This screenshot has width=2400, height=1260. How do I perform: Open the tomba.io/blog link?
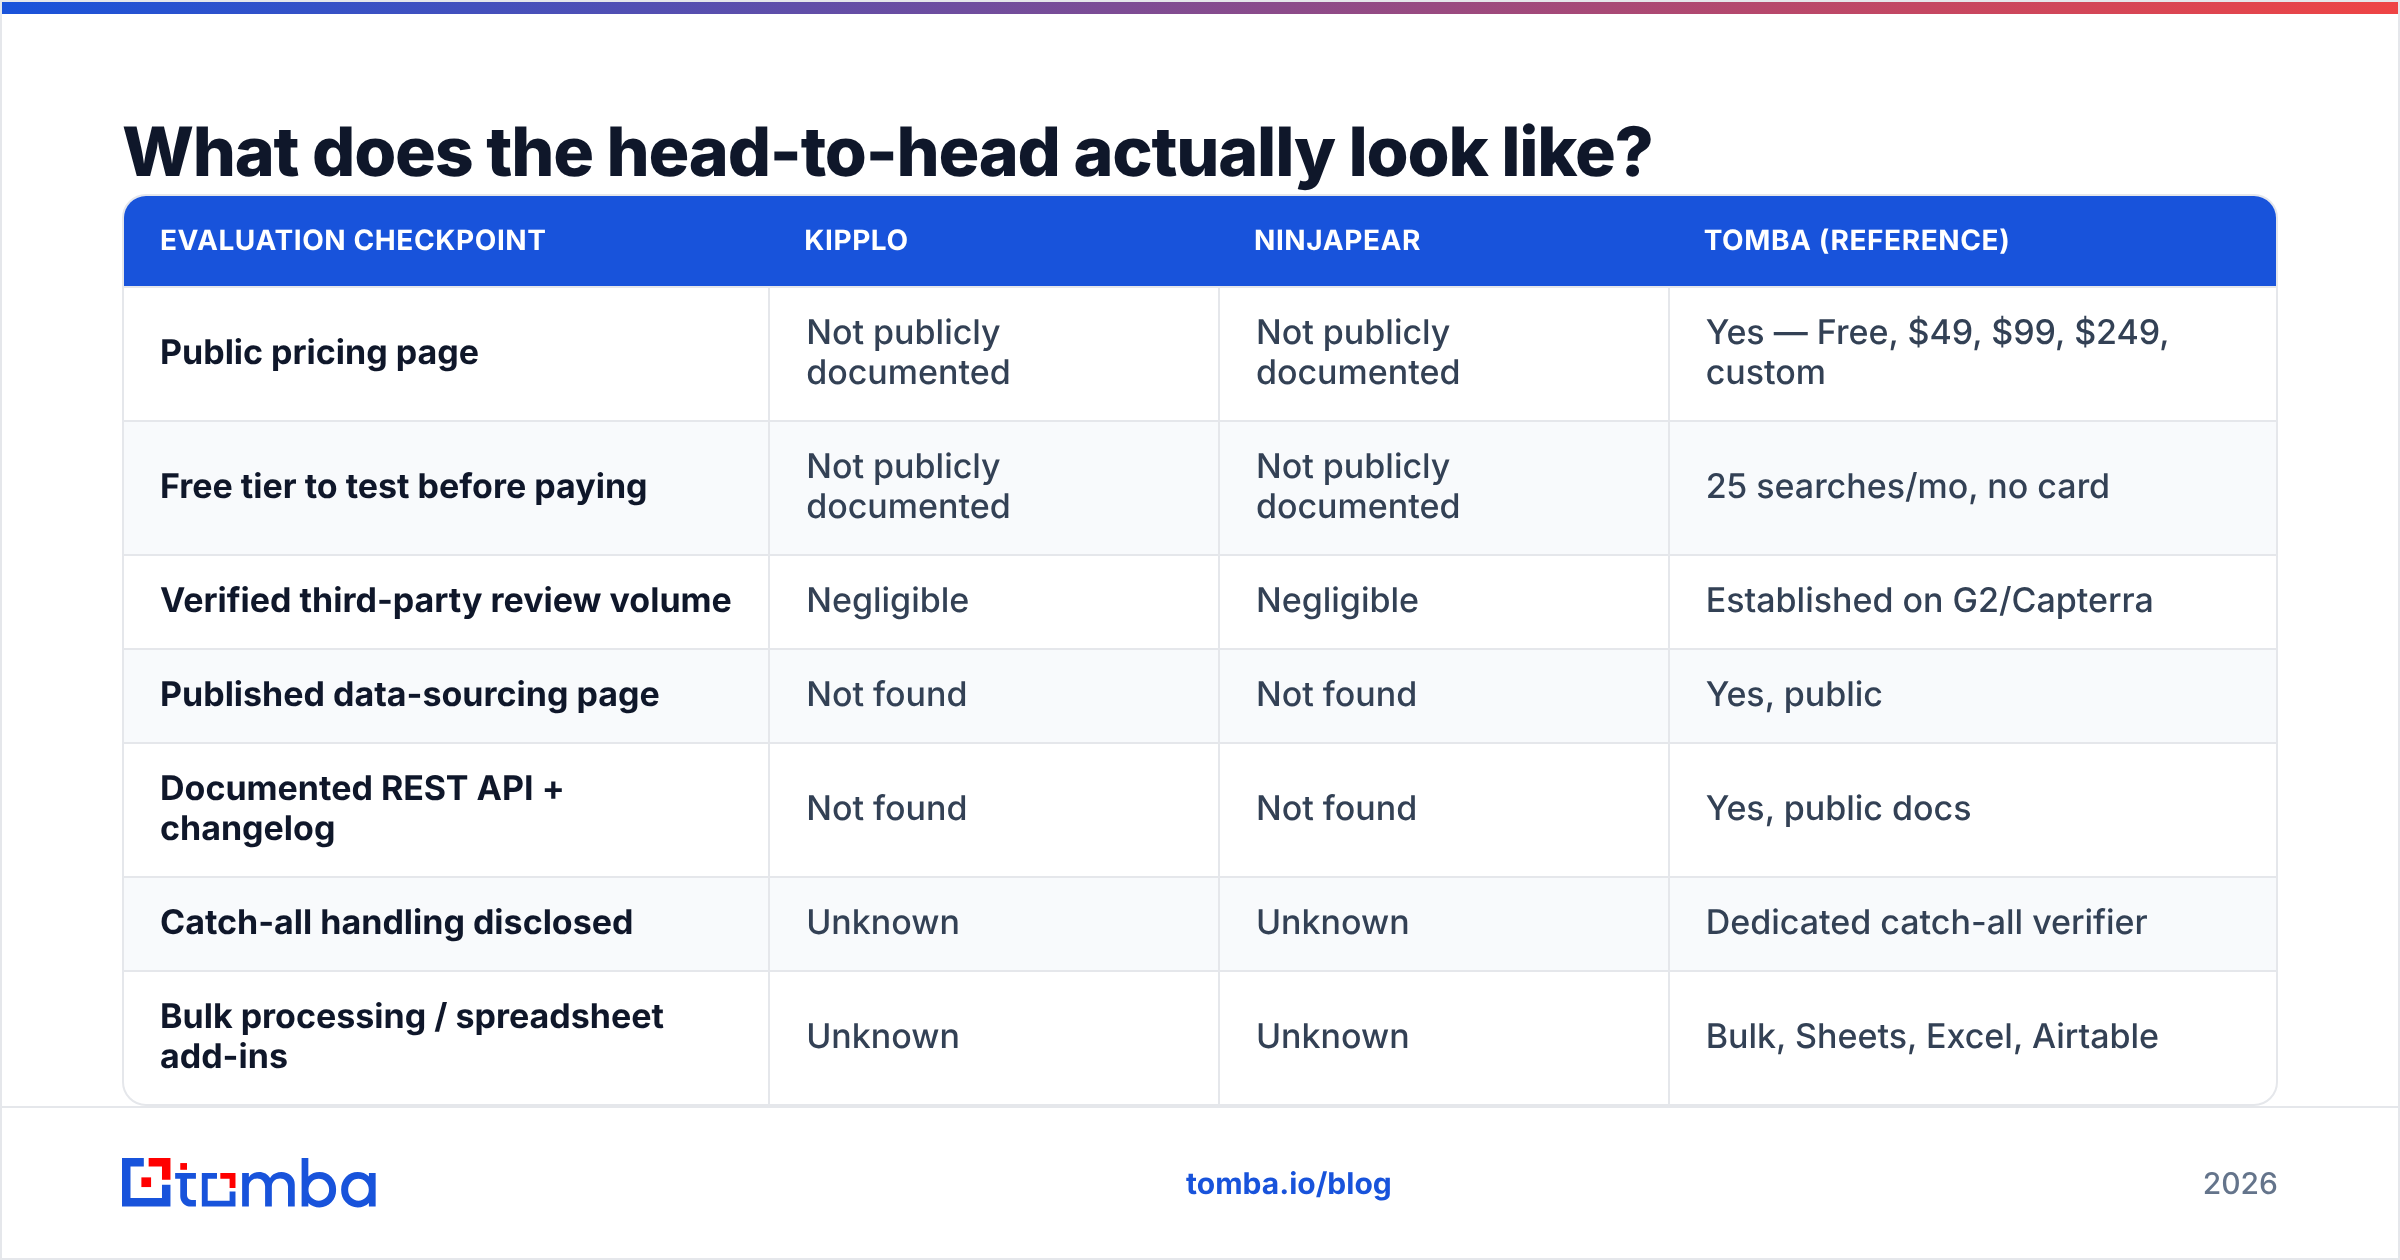click(1288, 1184)
